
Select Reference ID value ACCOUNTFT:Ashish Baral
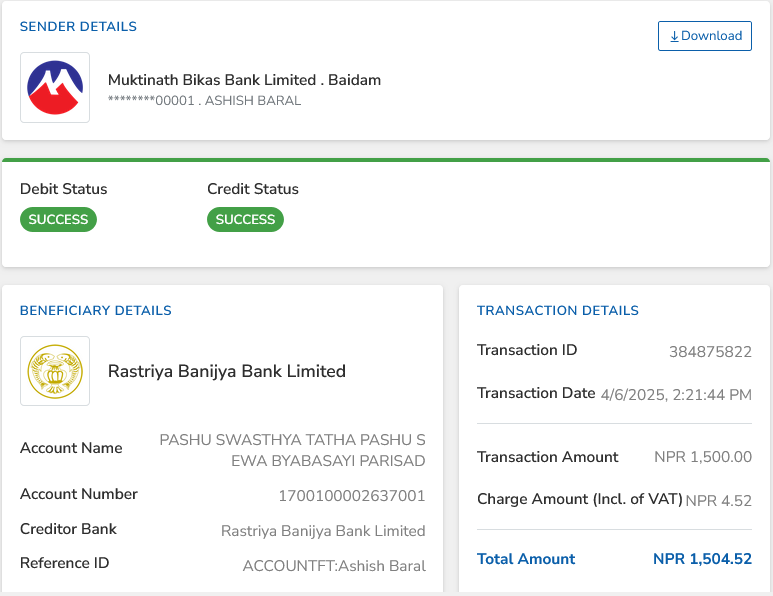click(334, 566)
